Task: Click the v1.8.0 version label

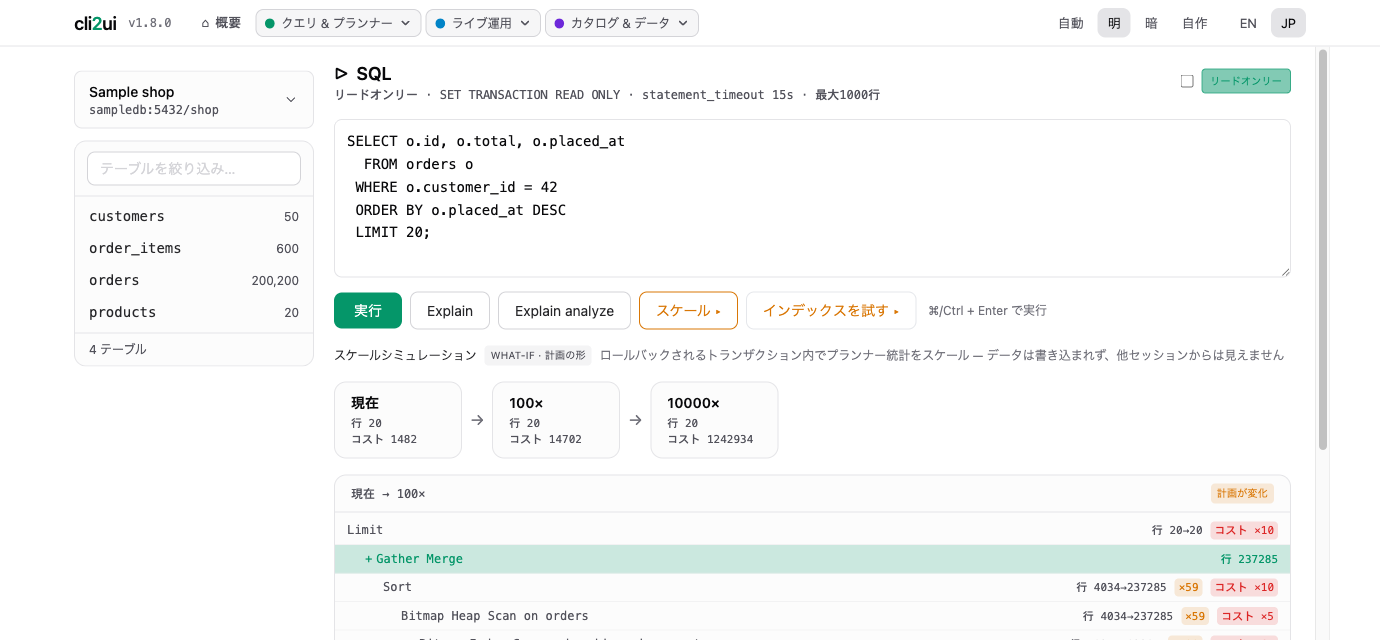Action: 150,23
